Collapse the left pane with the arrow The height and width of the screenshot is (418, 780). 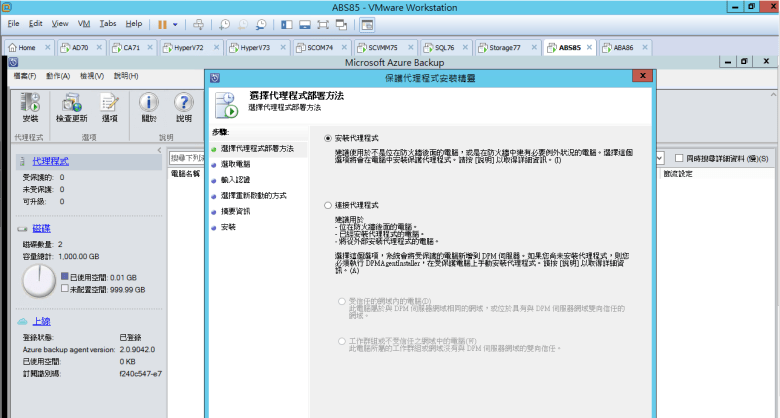158,151
